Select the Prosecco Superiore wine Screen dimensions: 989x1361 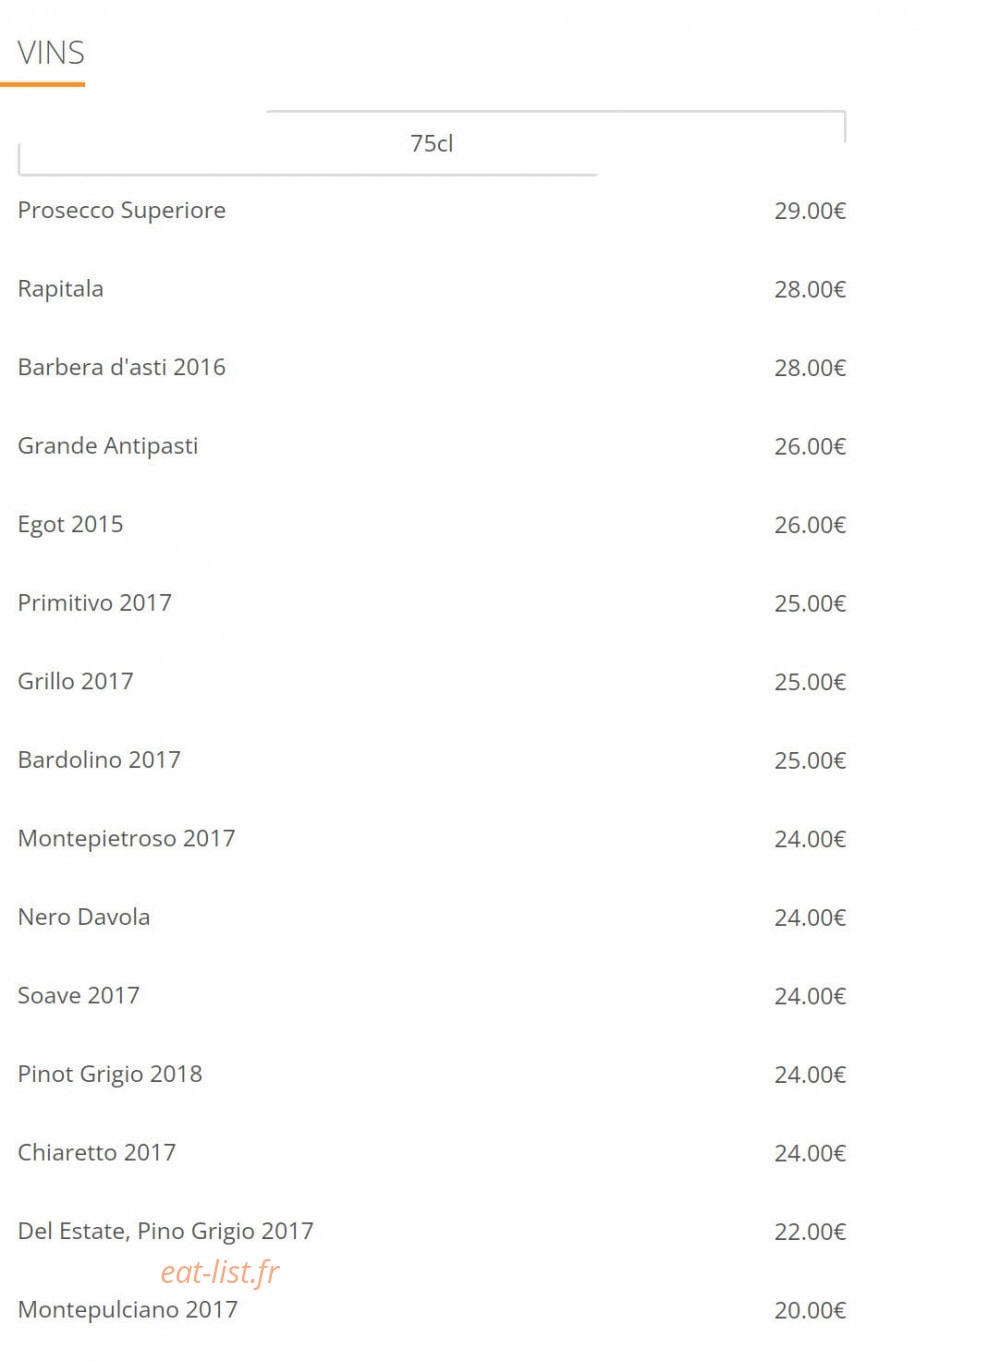122,210
